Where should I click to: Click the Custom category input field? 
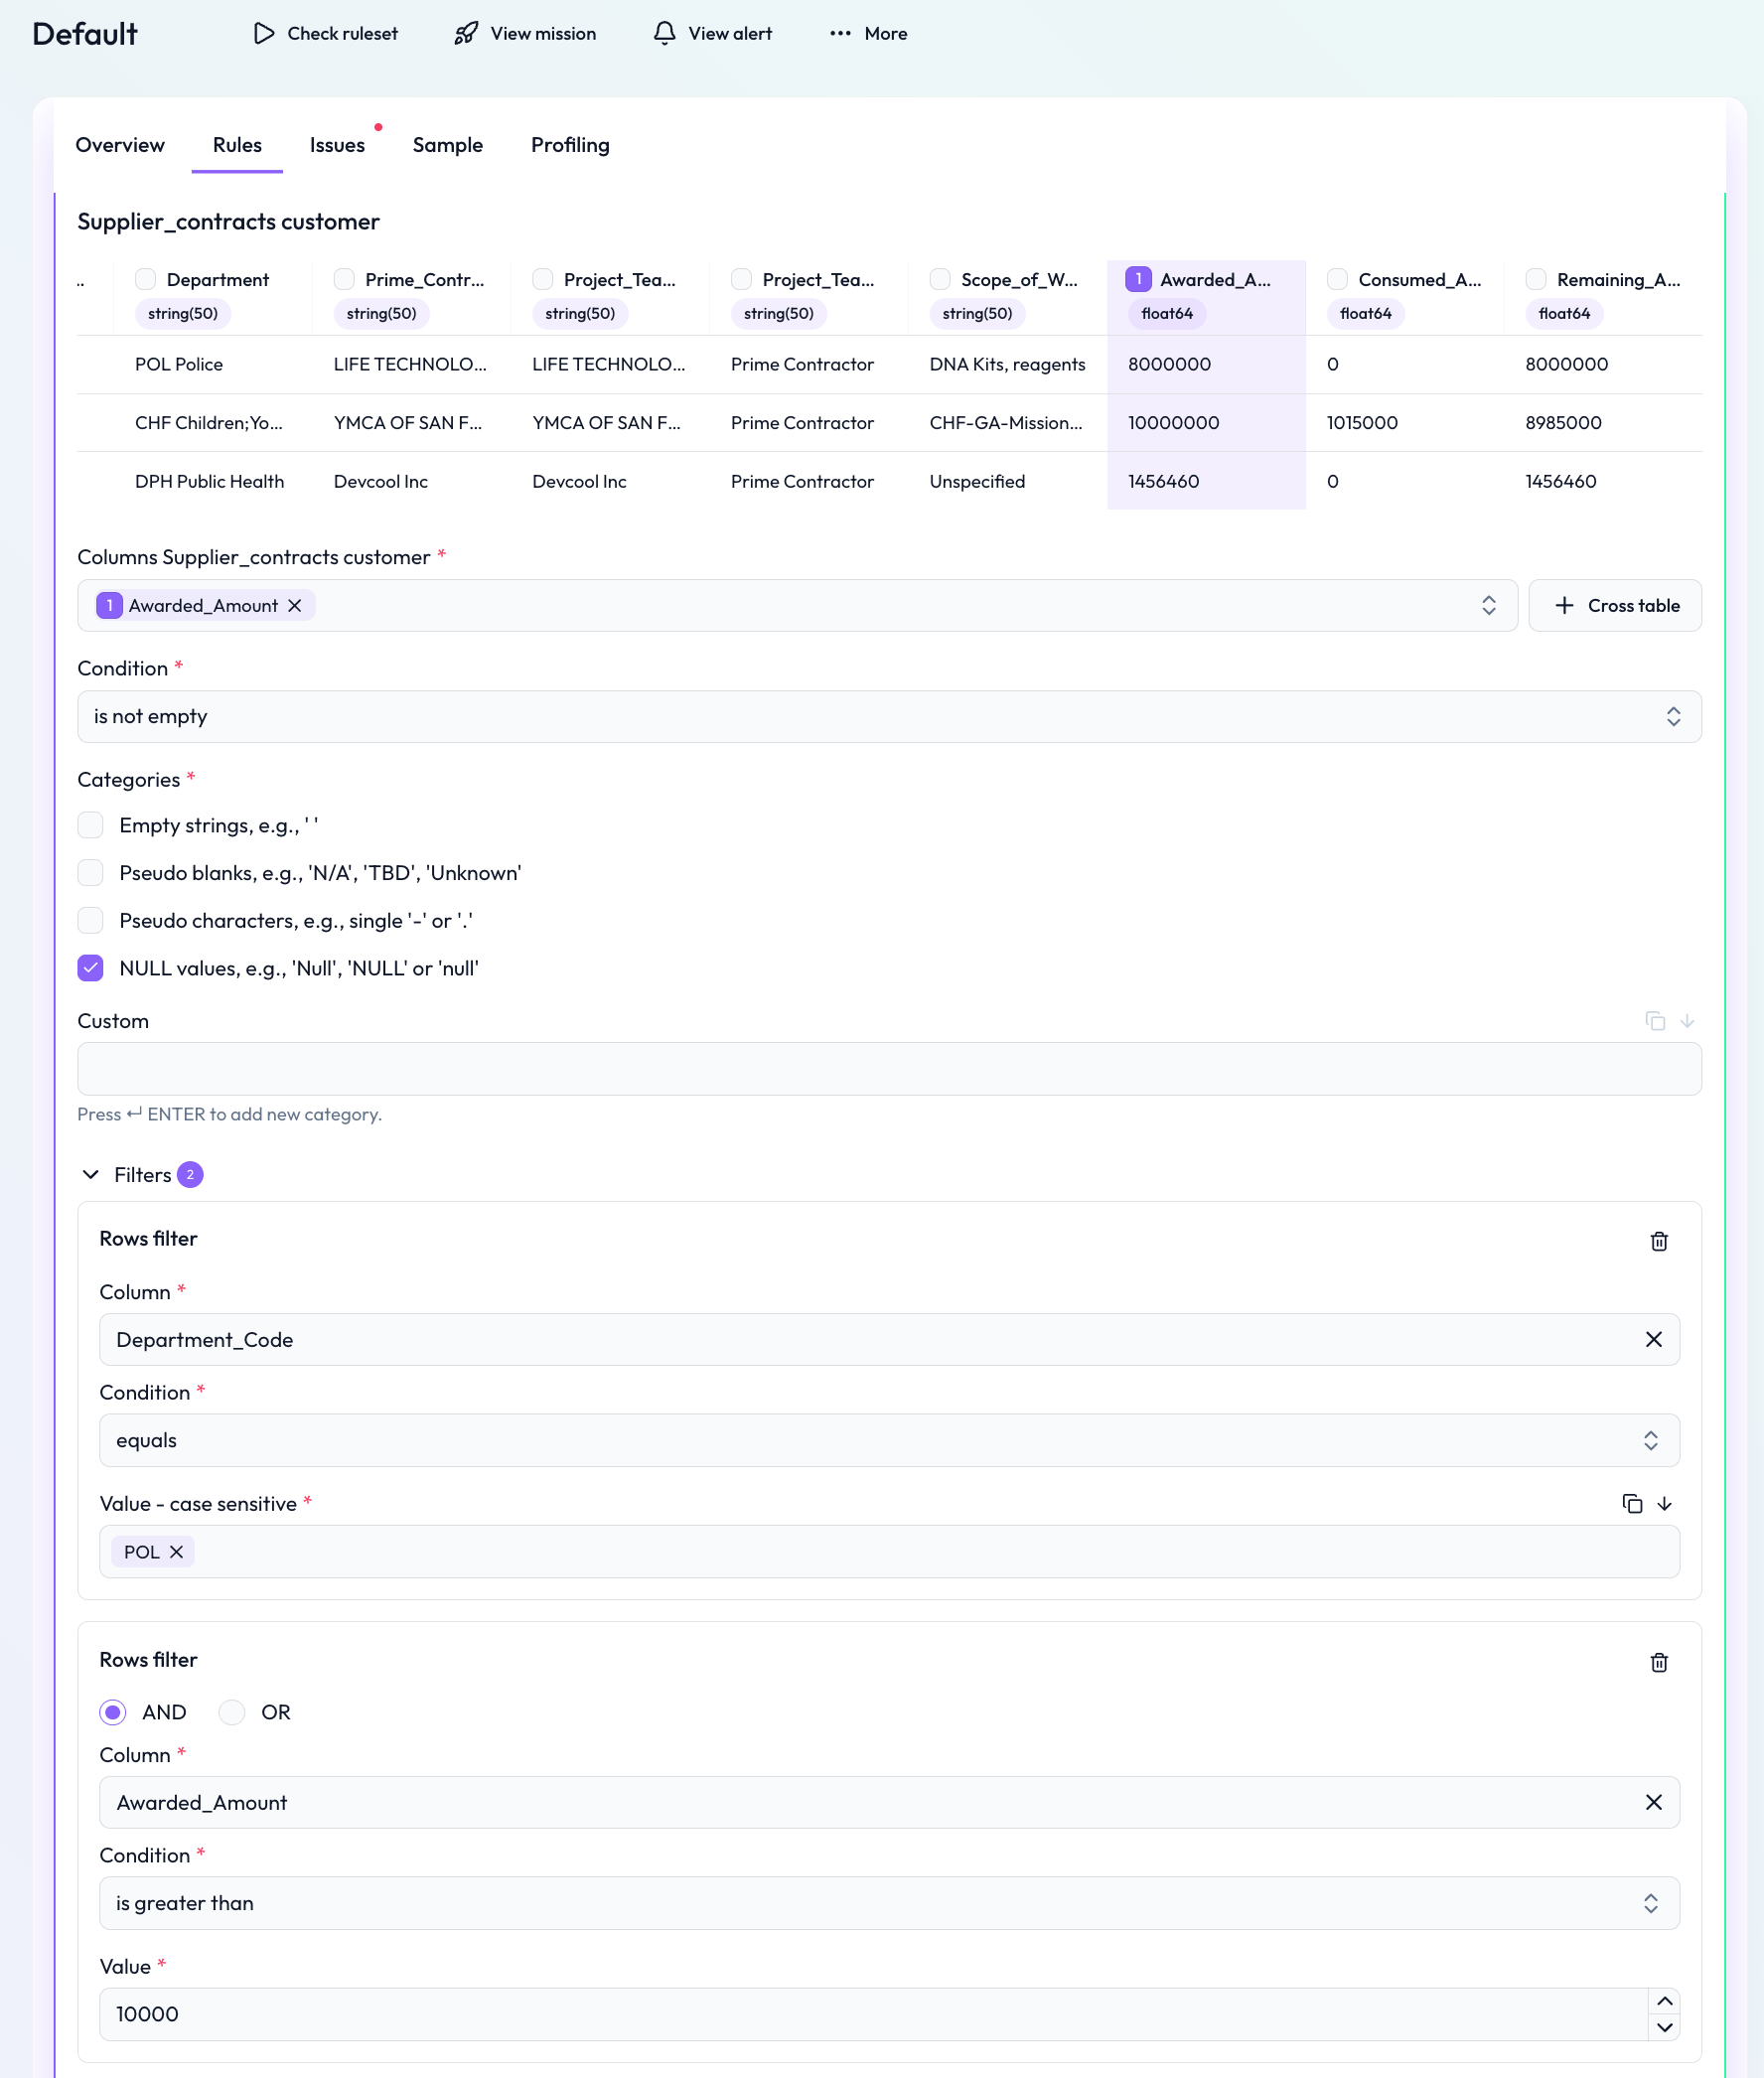889,1069
